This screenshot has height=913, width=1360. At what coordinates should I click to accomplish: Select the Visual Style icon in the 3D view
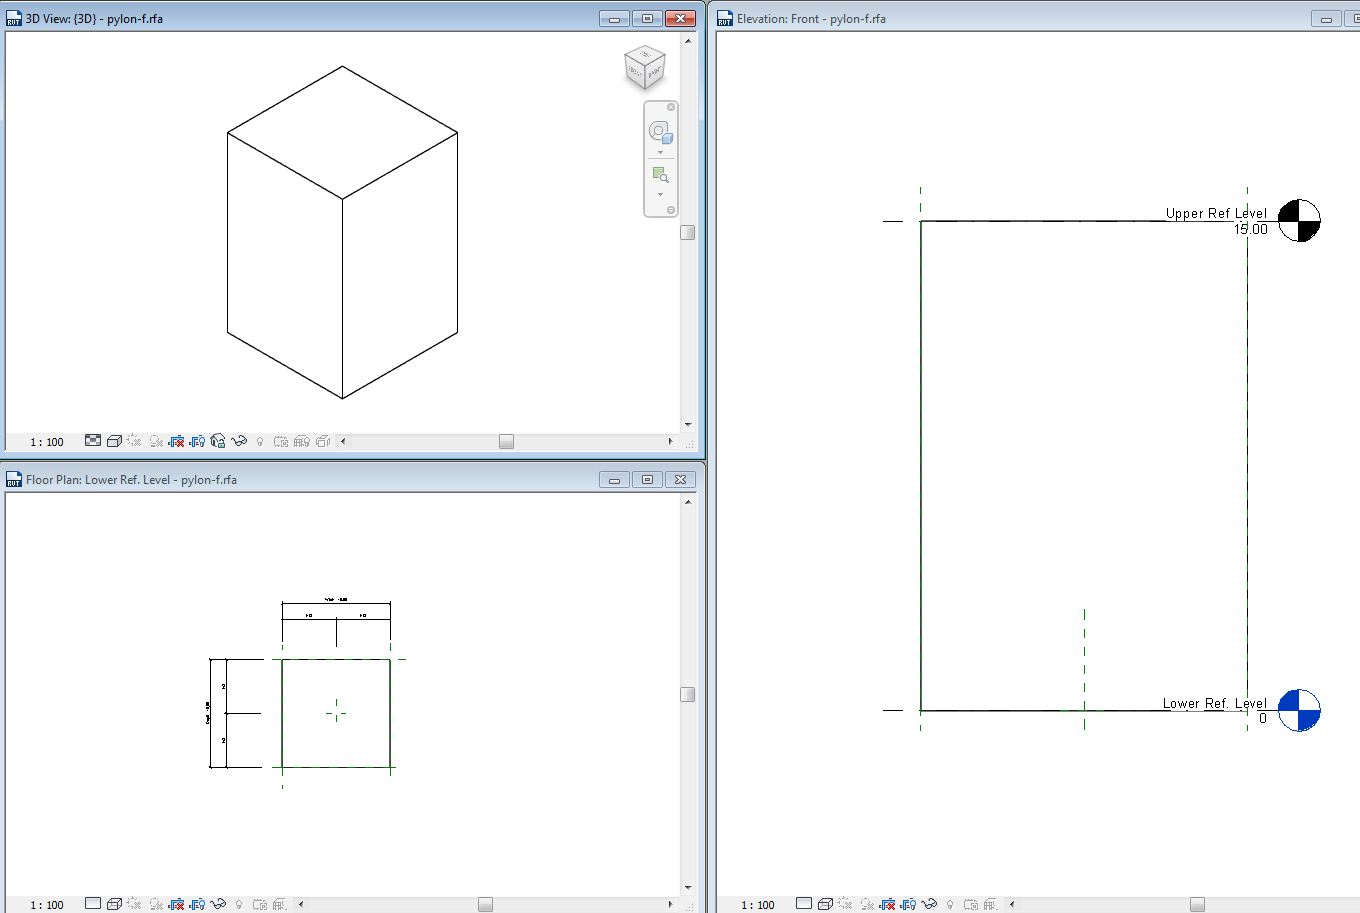pos(114,441)
